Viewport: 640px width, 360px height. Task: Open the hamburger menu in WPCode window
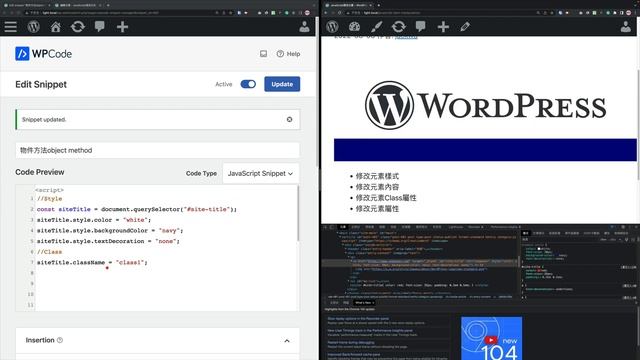11,27
